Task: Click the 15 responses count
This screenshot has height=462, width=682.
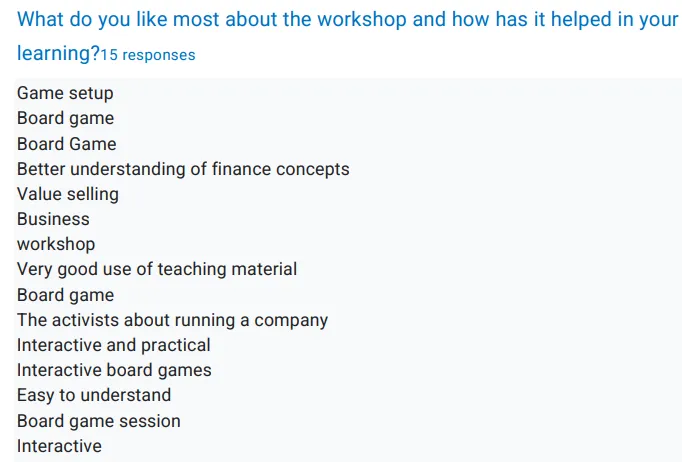Action: click(148, 55)
